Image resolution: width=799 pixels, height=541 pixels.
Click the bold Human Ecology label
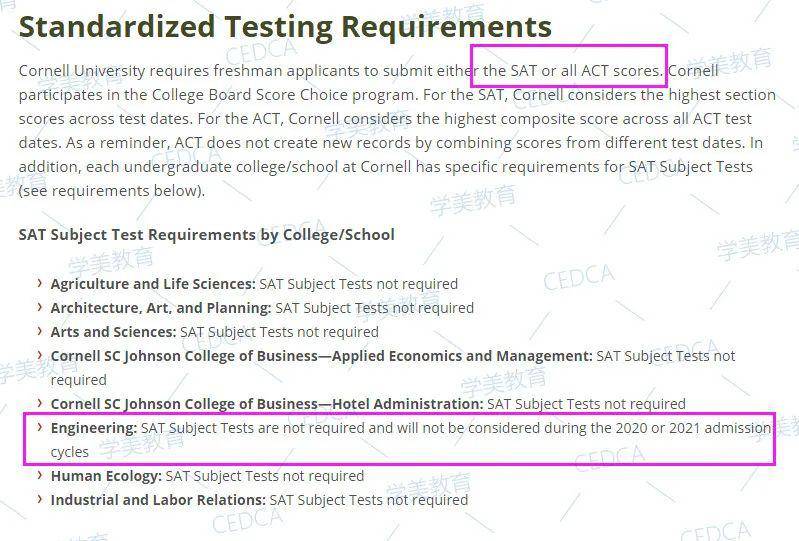(106, 476)
